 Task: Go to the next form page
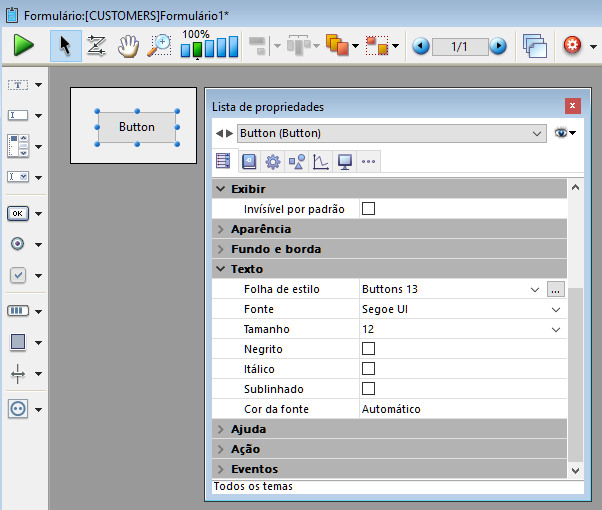(x=498, y=47)
